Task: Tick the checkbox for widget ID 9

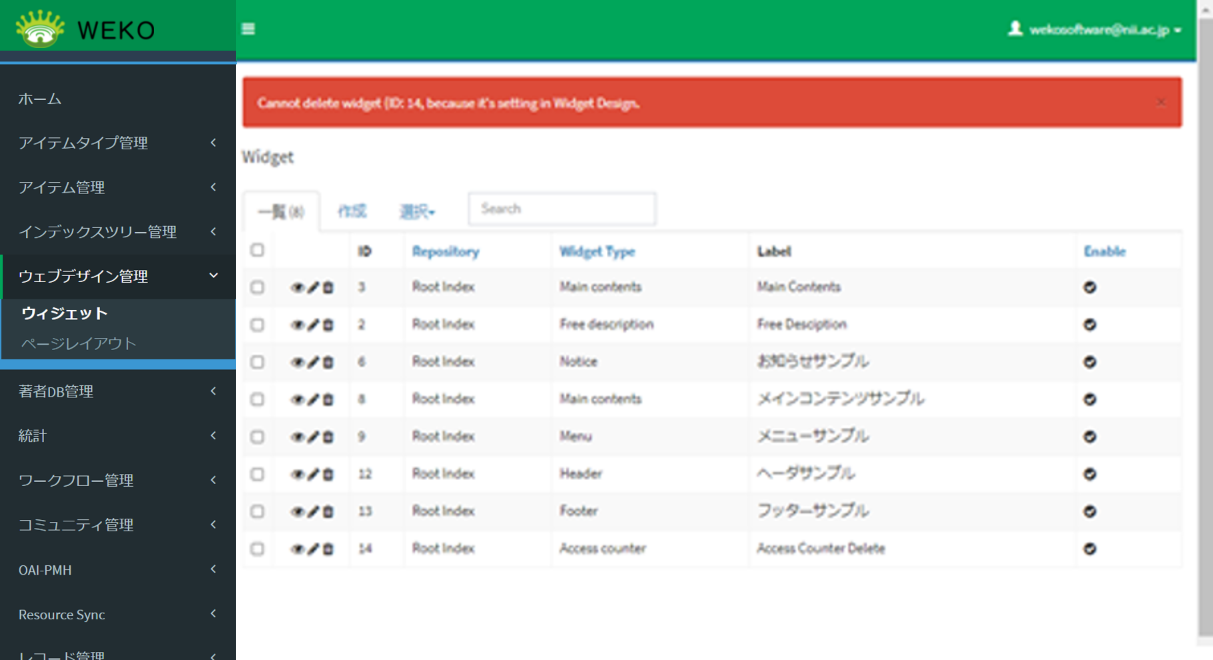Action: click(x=257, y=437)
